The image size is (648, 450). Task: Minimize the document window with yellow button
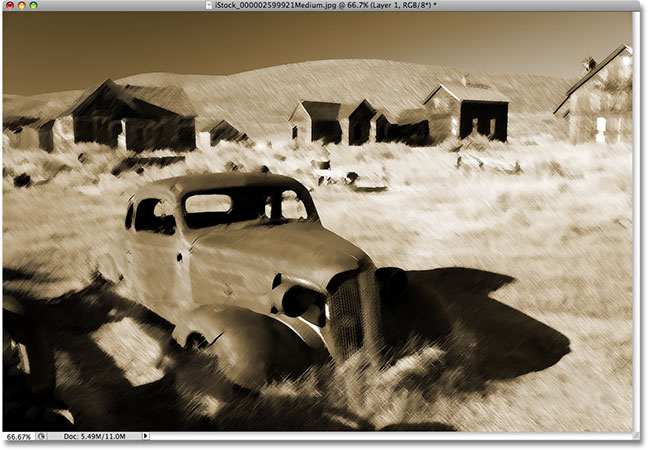pyautogui.click(x=22, y=5)
